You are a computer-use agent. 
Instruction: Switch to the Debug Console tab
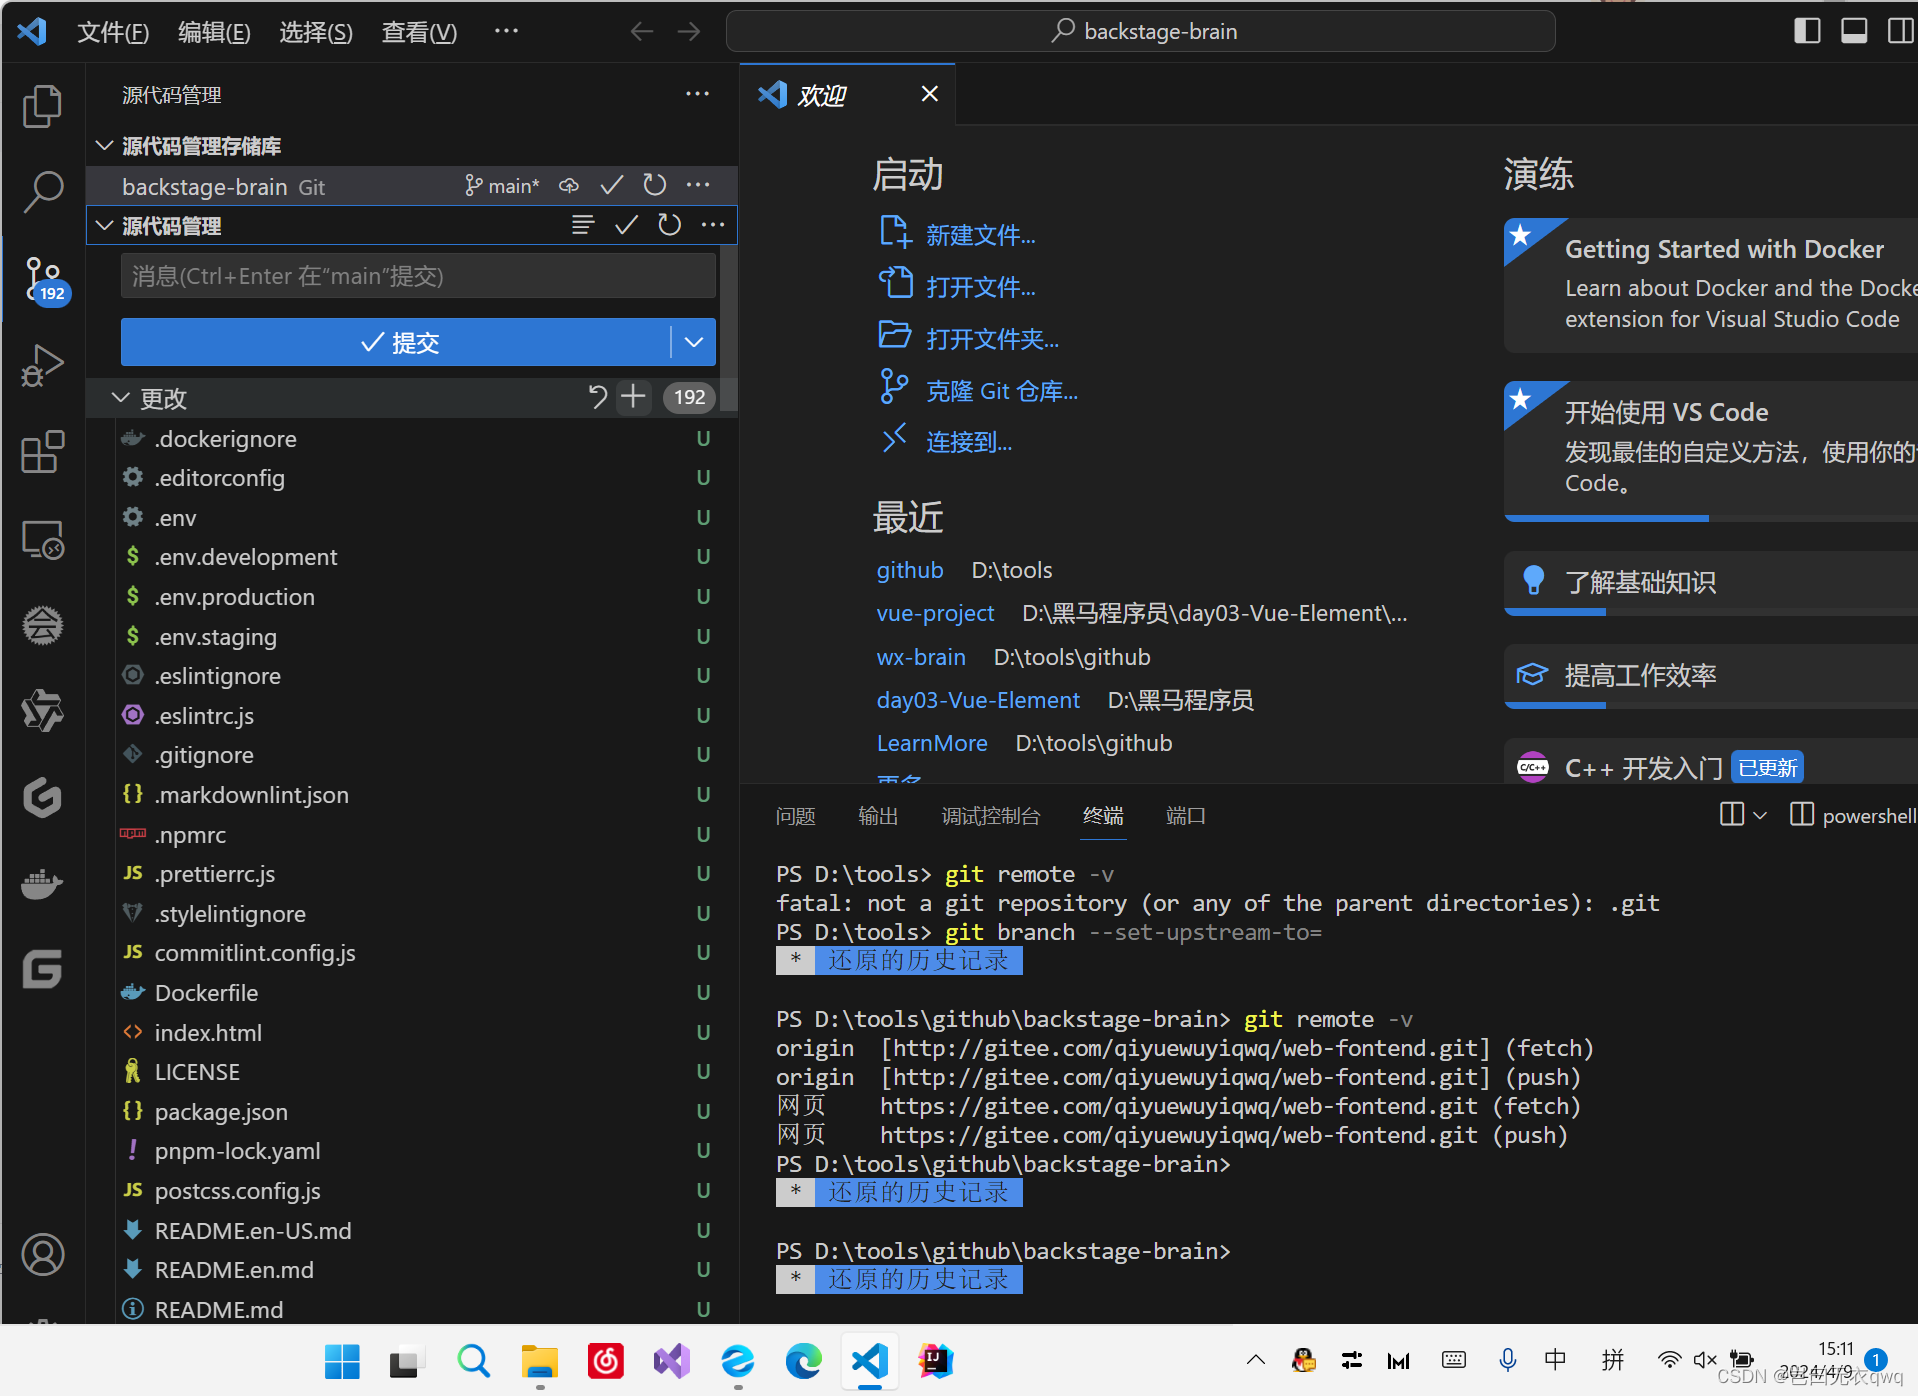[x=991, y=816]
